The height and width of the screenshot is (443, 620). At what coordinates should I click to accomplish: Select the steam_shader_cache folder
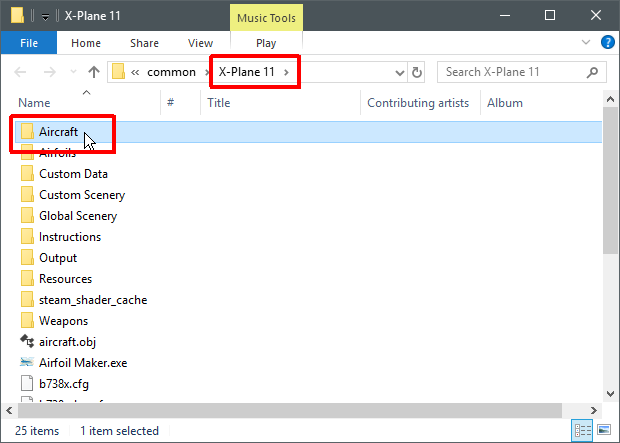tap(93, 299)
